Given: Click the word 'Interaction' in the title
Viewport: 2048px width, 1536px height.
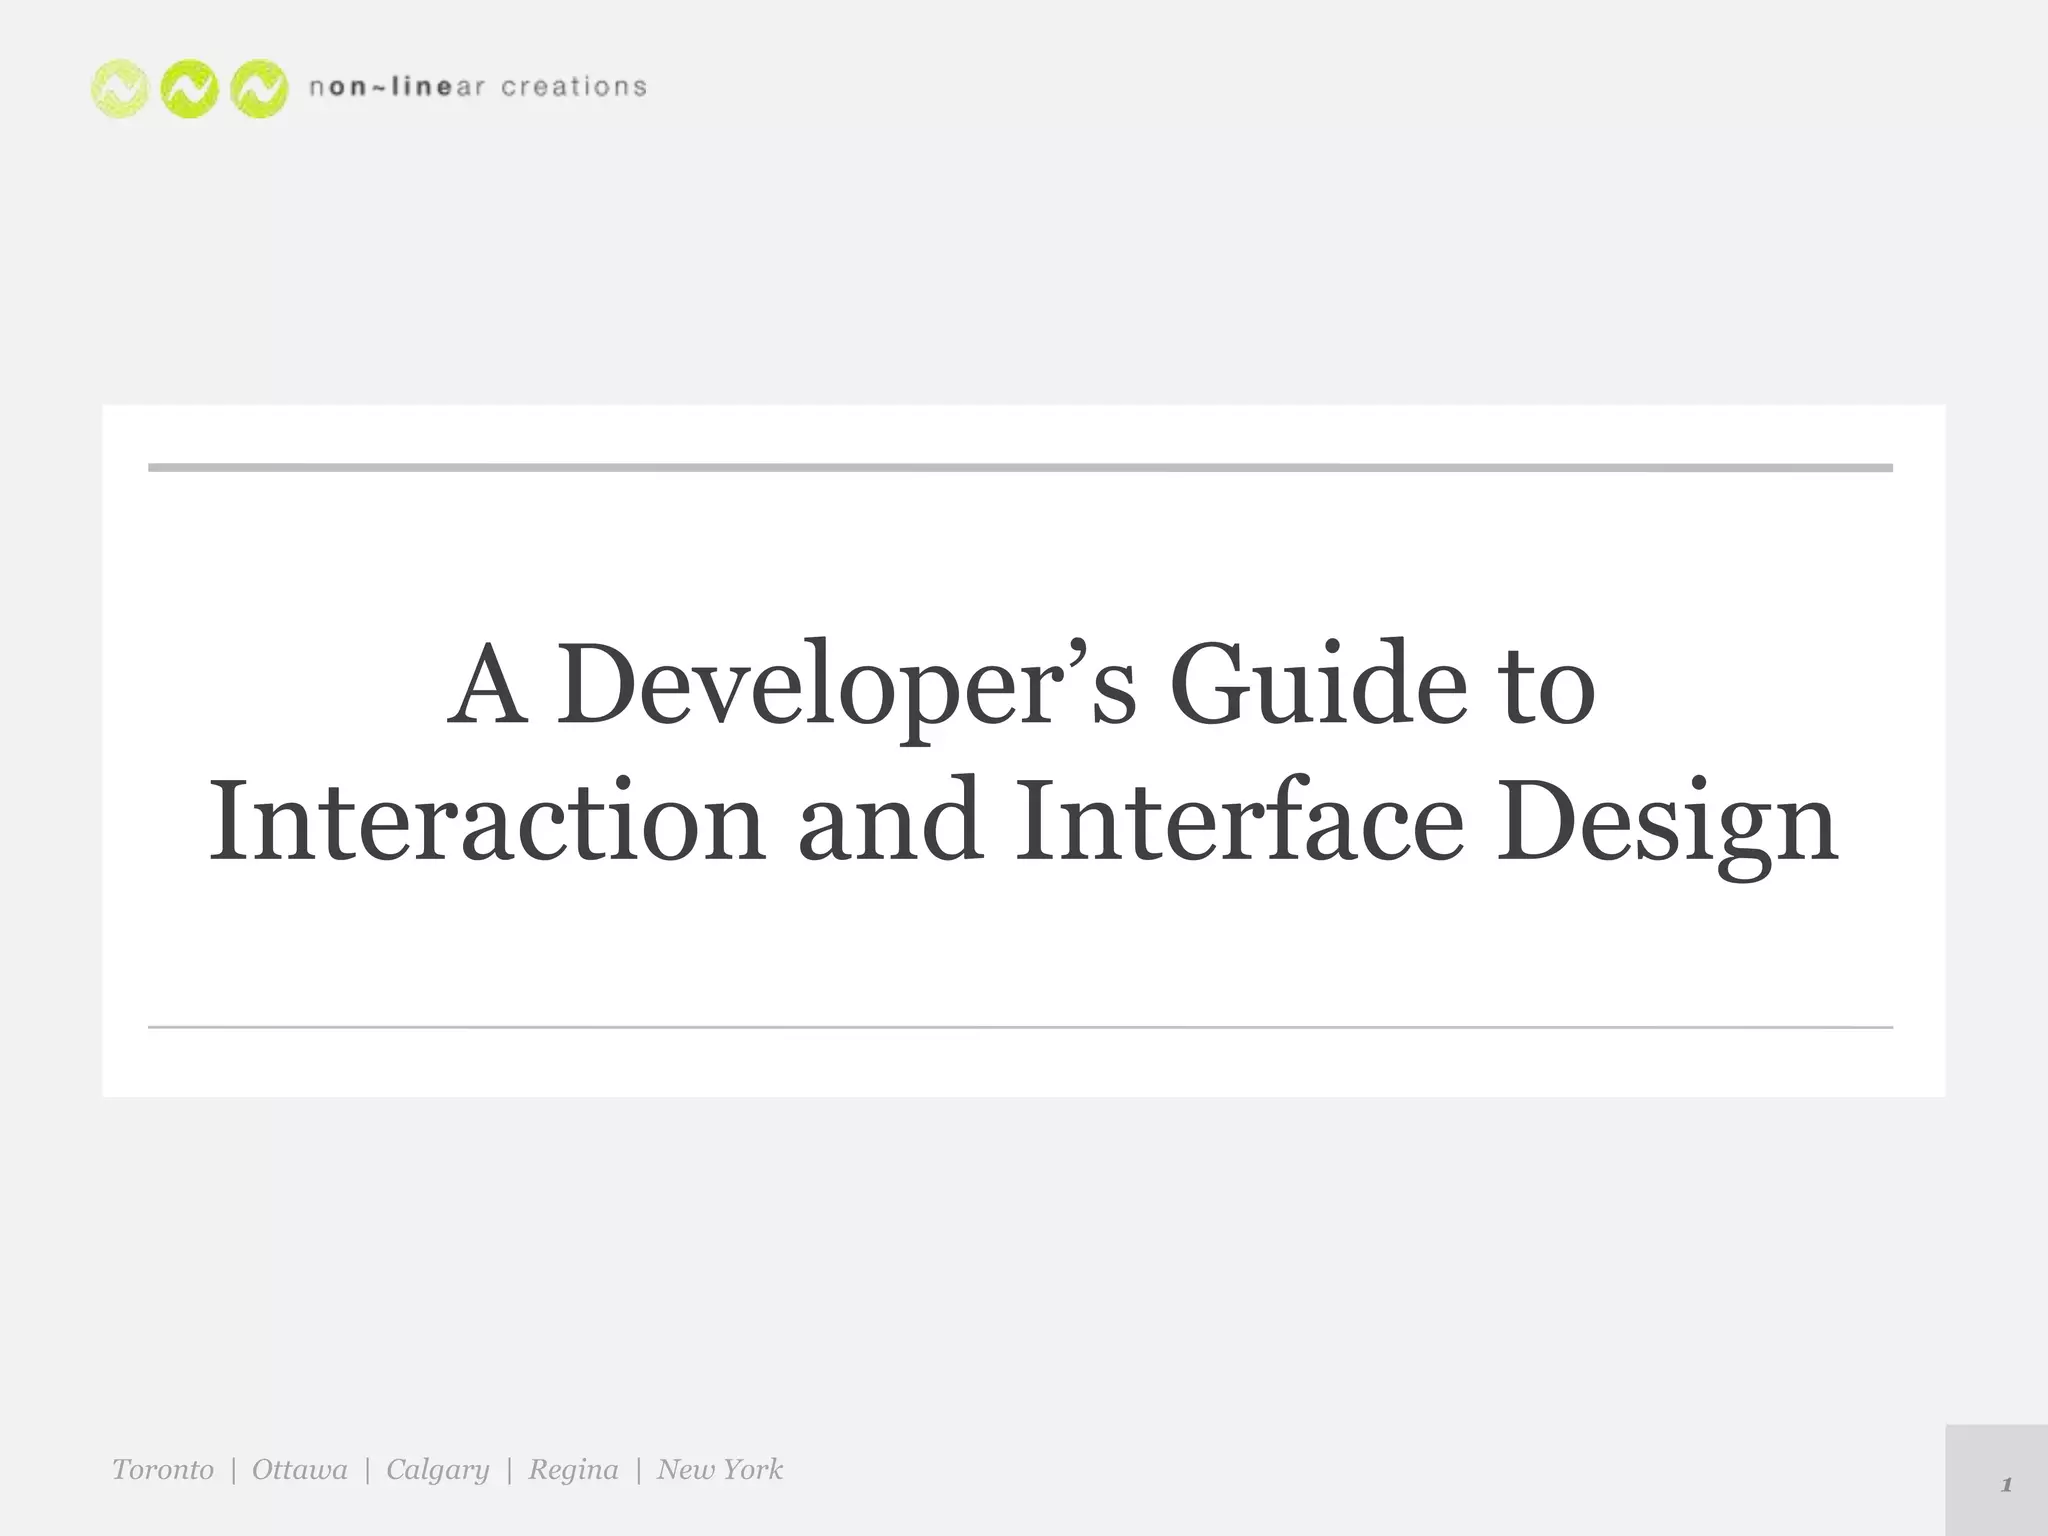Looking at the screenshot, I should [486, 822].
